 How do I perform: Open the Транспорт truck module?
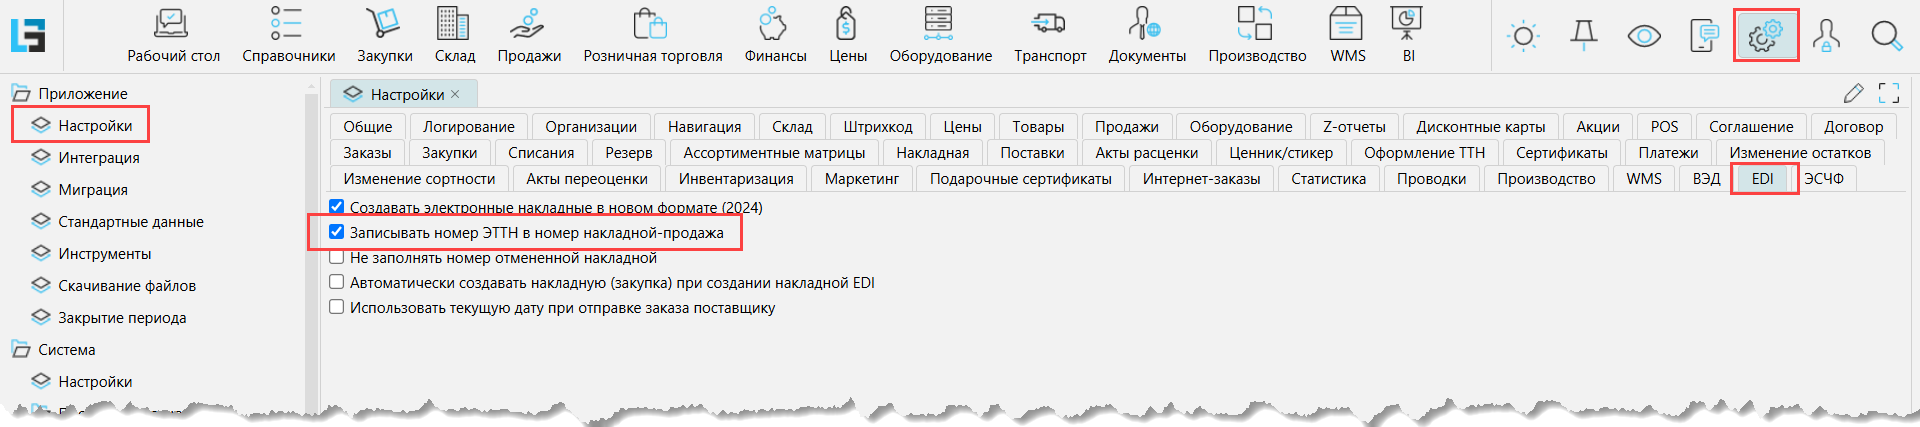tap(1049, 35)
